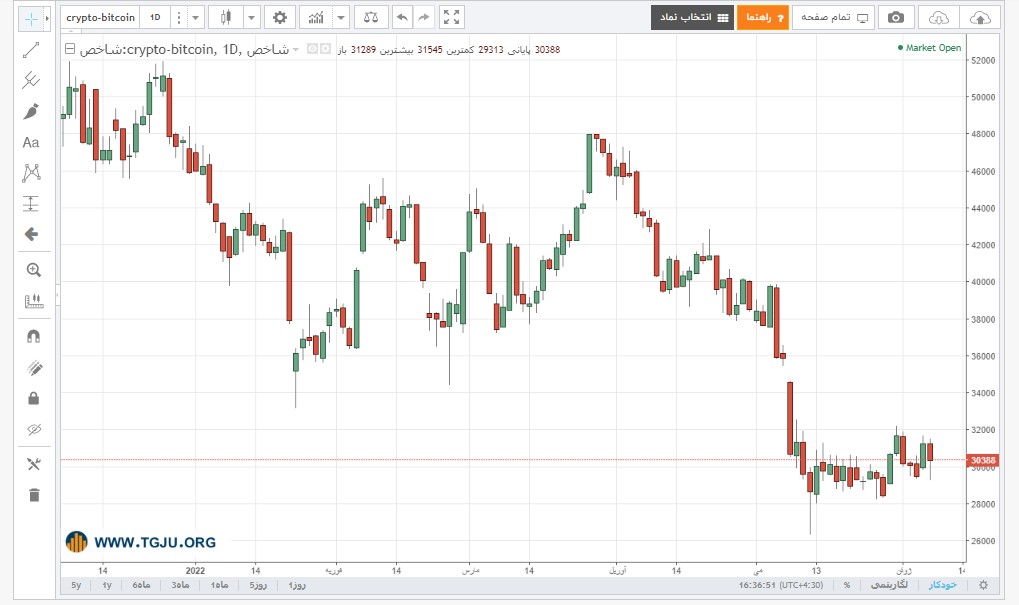Select the Aa text annotation tool
Viewport: 1019px width, 605px height.
pos(31,142)
